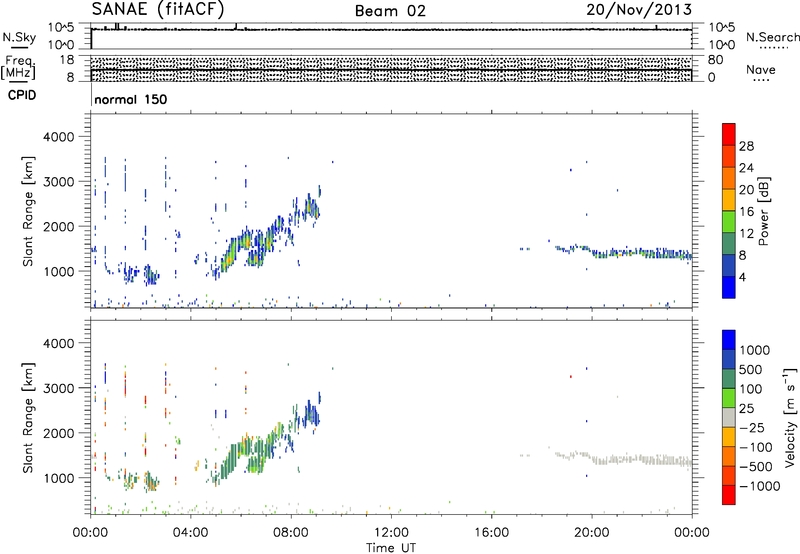
Task: Click the Power panel 'Slant Range [km]' label
Action: (28, 211)
